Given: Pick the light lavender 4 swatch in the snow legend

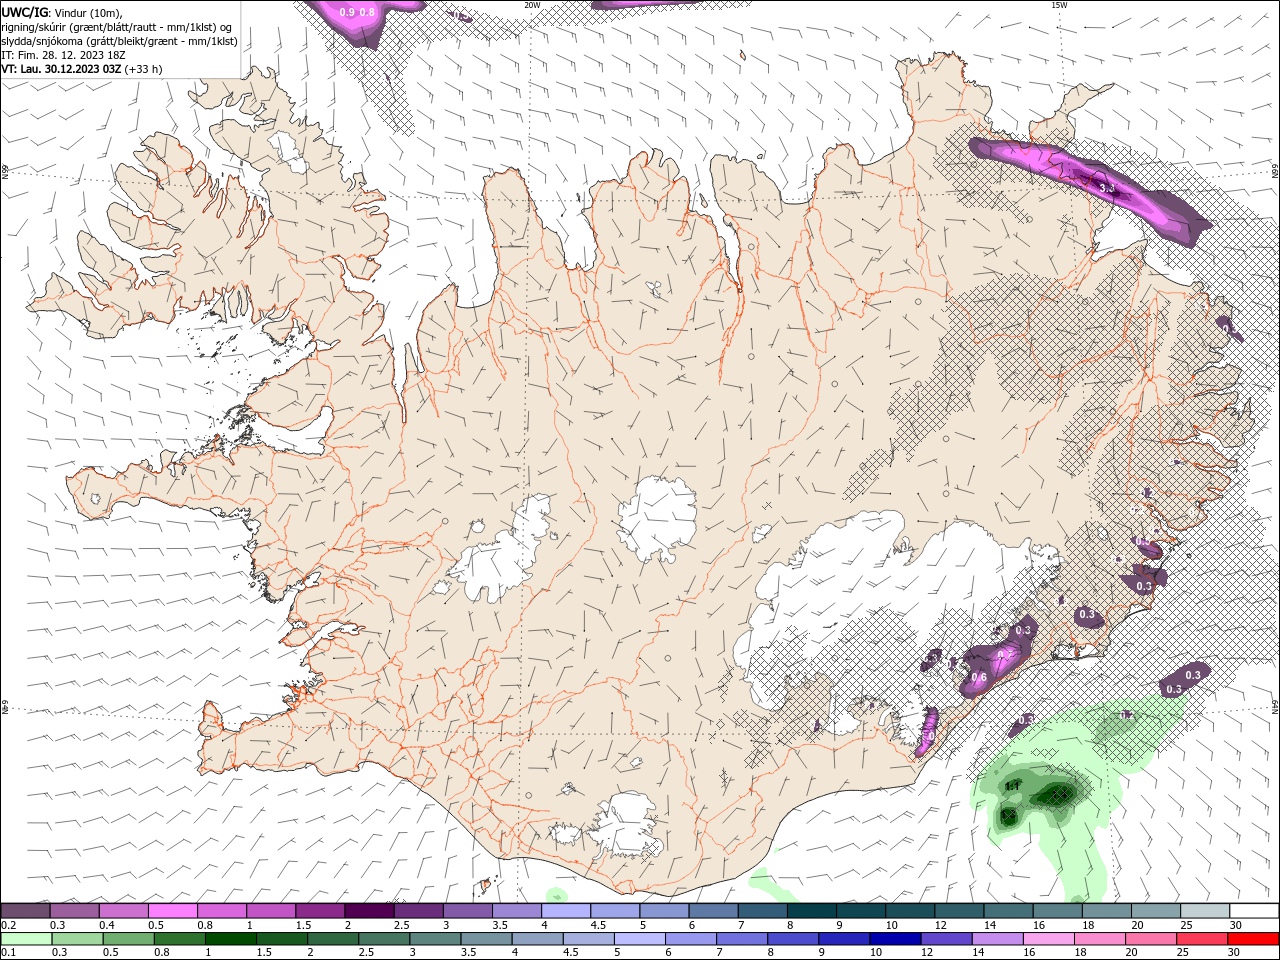Looking at the screenshot, I should 567,911.
